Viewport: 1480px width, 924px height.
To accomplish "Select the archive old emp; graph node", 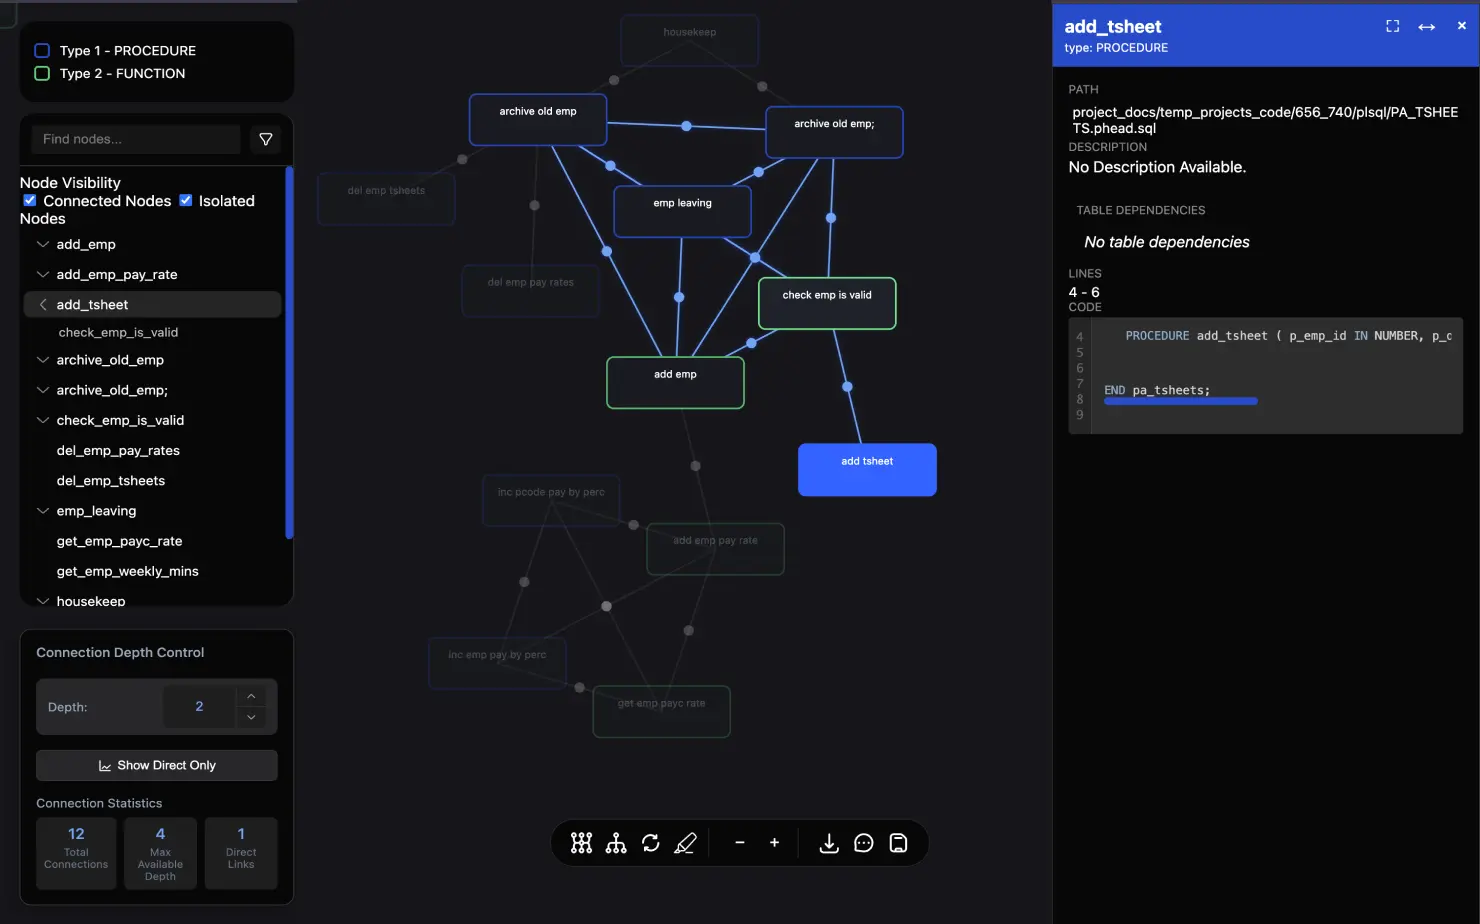I will point(834,132).
